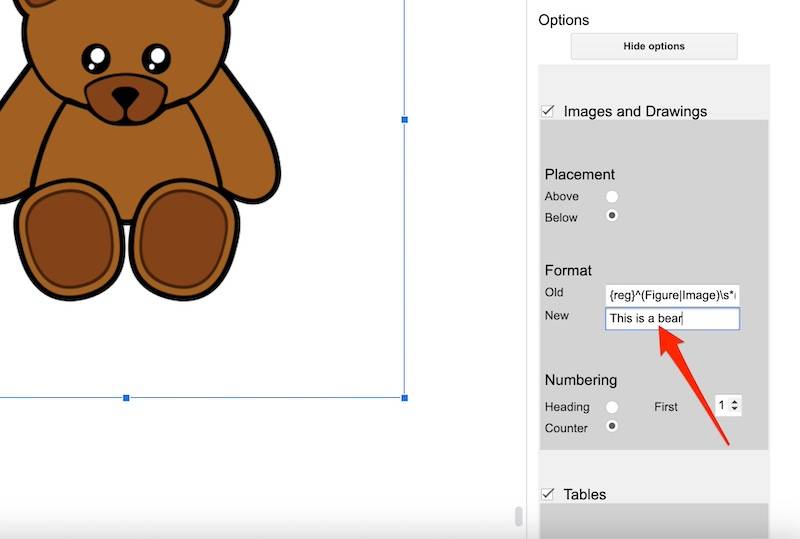Click the Tables label text
Image resolution: width=800 pixels, height=539 pixels.
pyautogui.click(x=585, y=494)
